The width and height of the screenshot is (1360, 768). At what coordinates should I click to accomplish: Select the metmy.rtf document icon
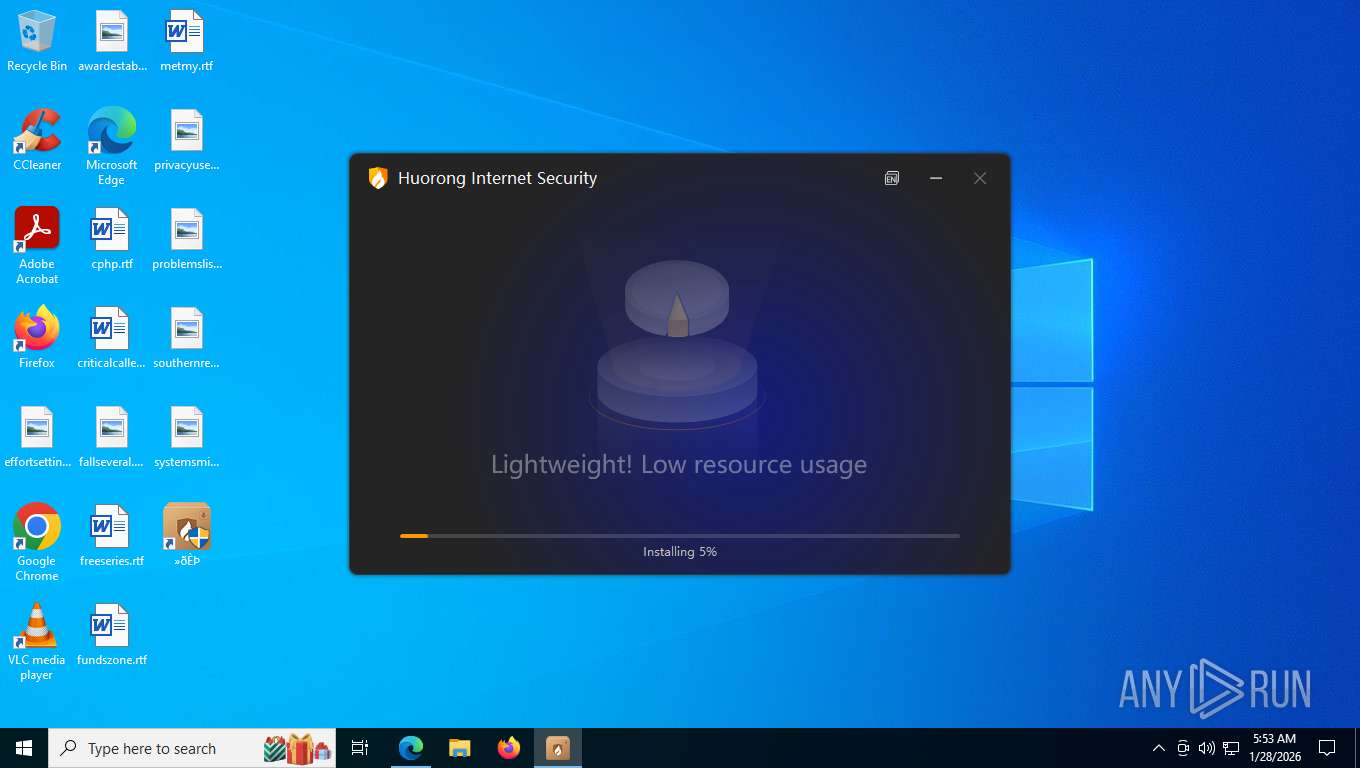[187, 41]
